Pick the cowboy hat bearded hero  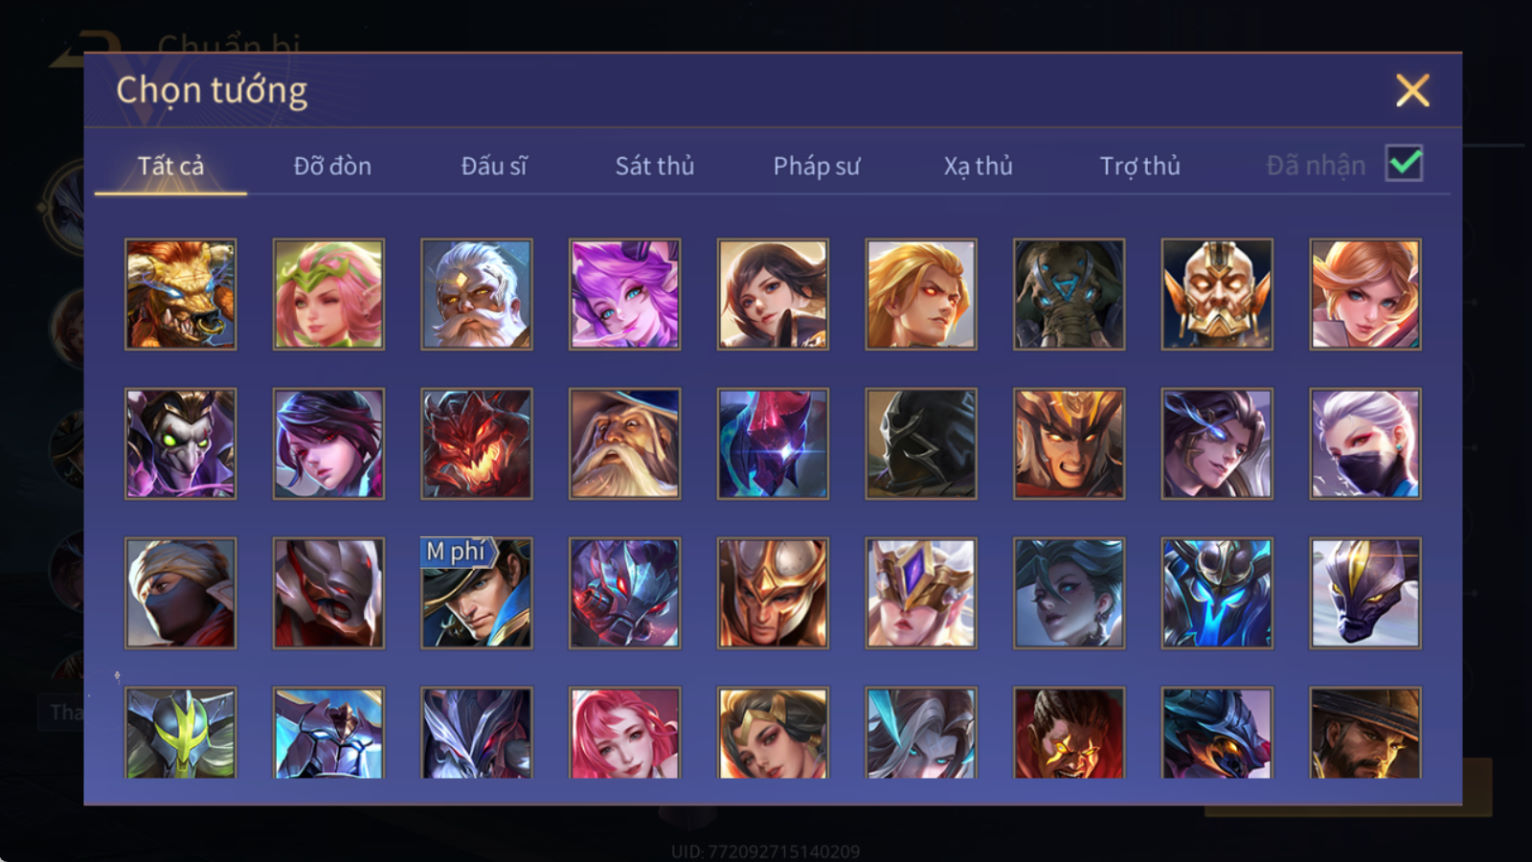tap(1365, 733)
